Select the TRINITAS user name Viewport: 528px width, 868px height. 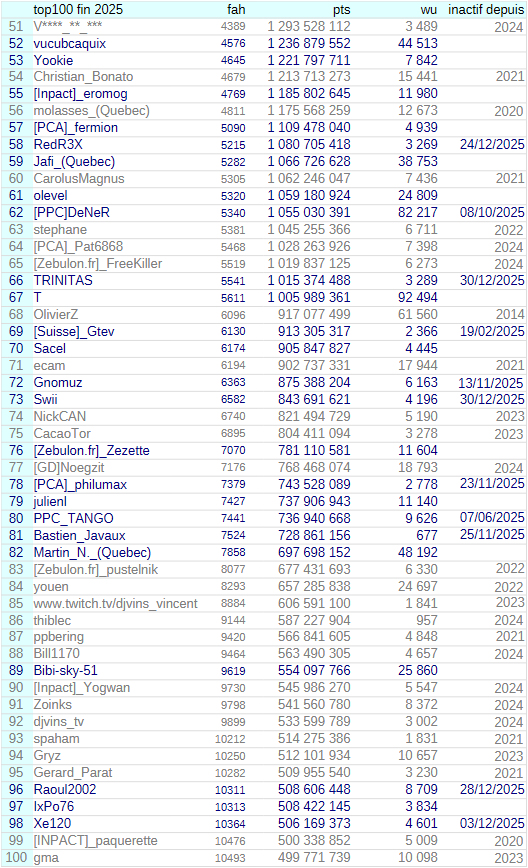tap(63, 281)
